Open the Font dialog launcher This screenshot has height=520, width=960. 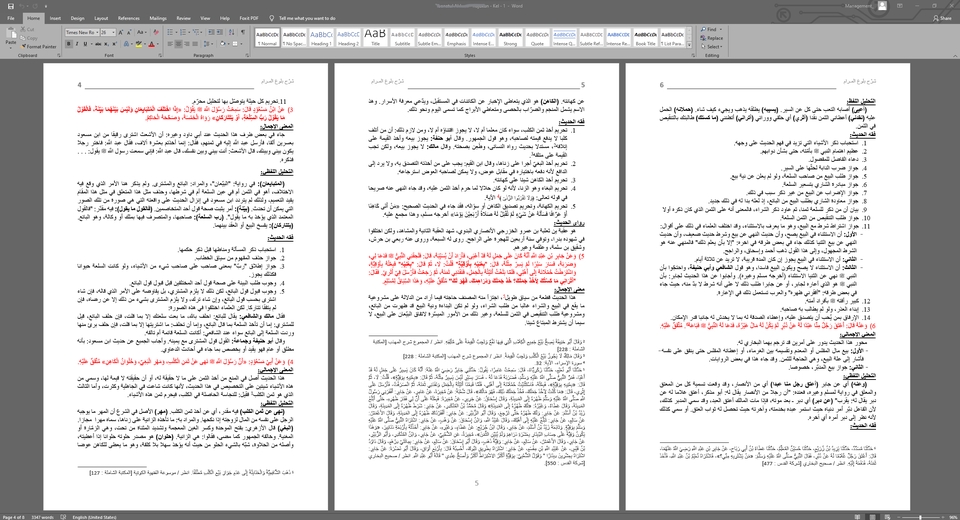tap(160, 55)
